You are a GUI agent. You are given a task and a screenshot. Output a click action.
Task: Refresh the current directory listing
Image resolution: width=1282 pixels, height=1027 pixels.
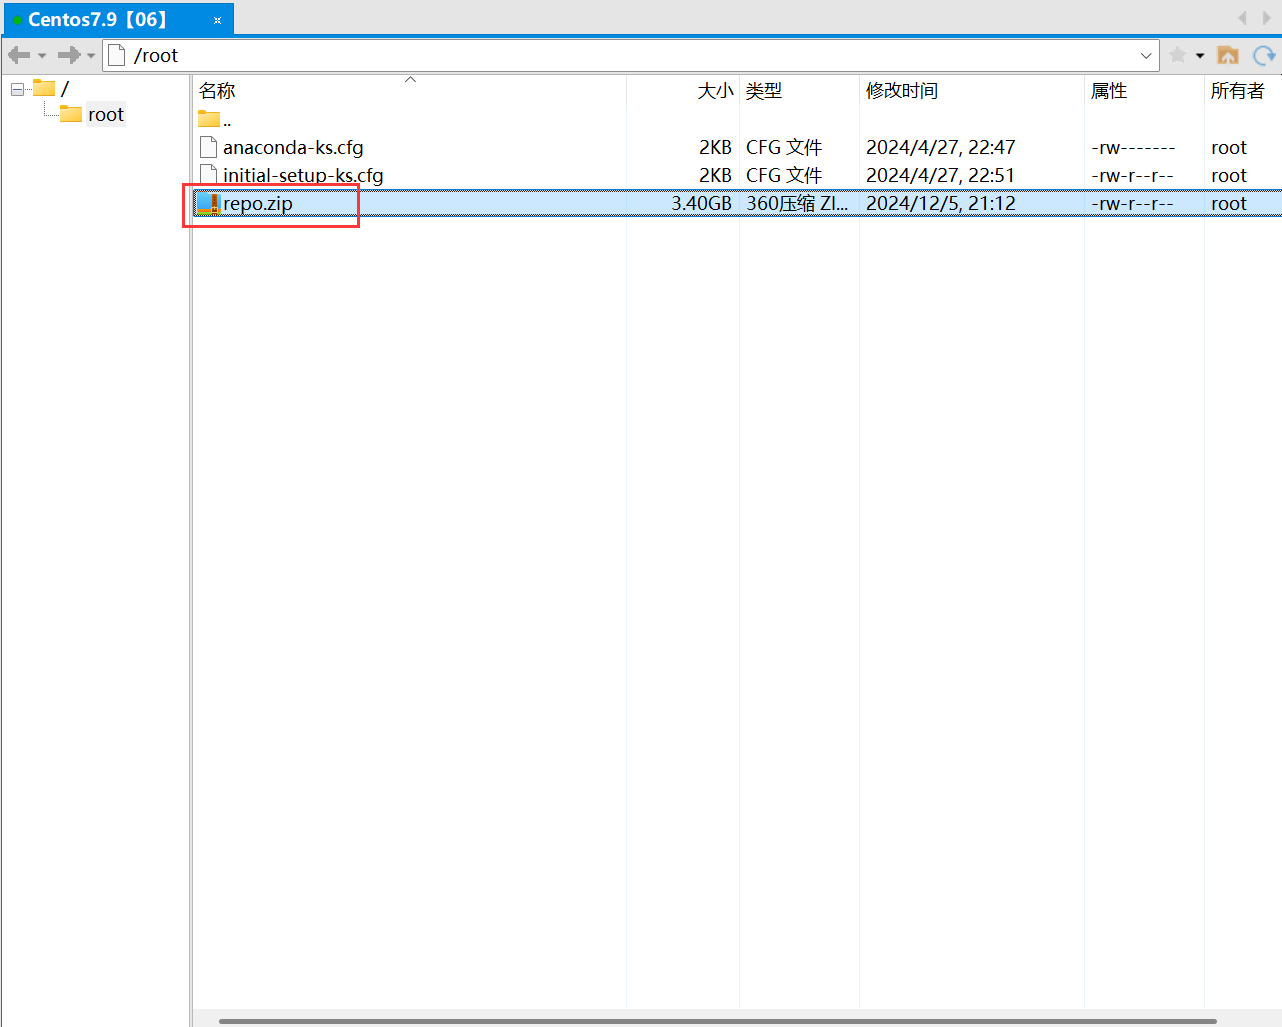pyautogui.click(x=1264, y=55)
